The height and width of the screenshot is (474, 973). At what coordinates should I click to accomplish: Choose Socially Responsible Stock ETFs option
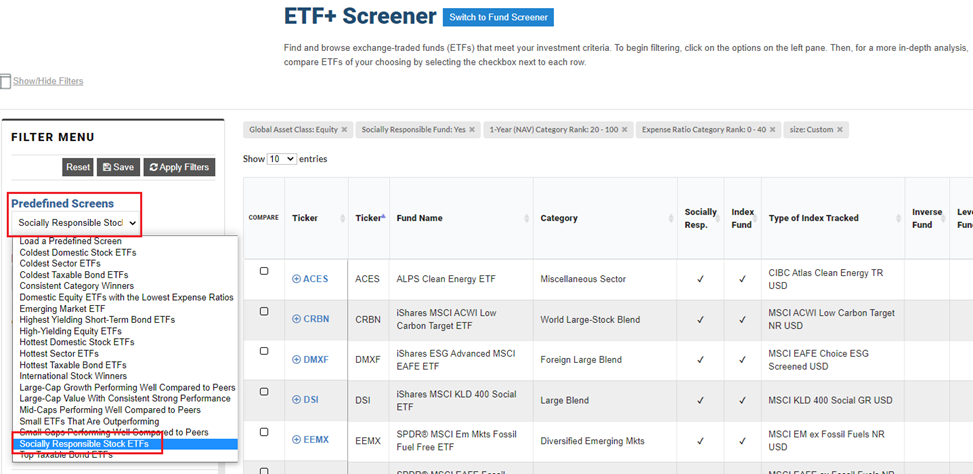point(125,444)
